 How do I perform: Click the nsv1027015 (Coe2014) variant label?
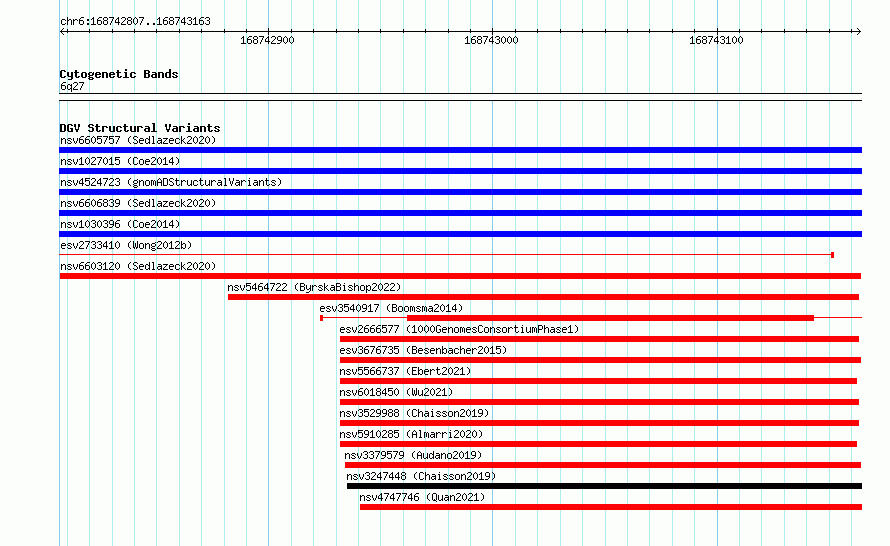pos(120,161)
